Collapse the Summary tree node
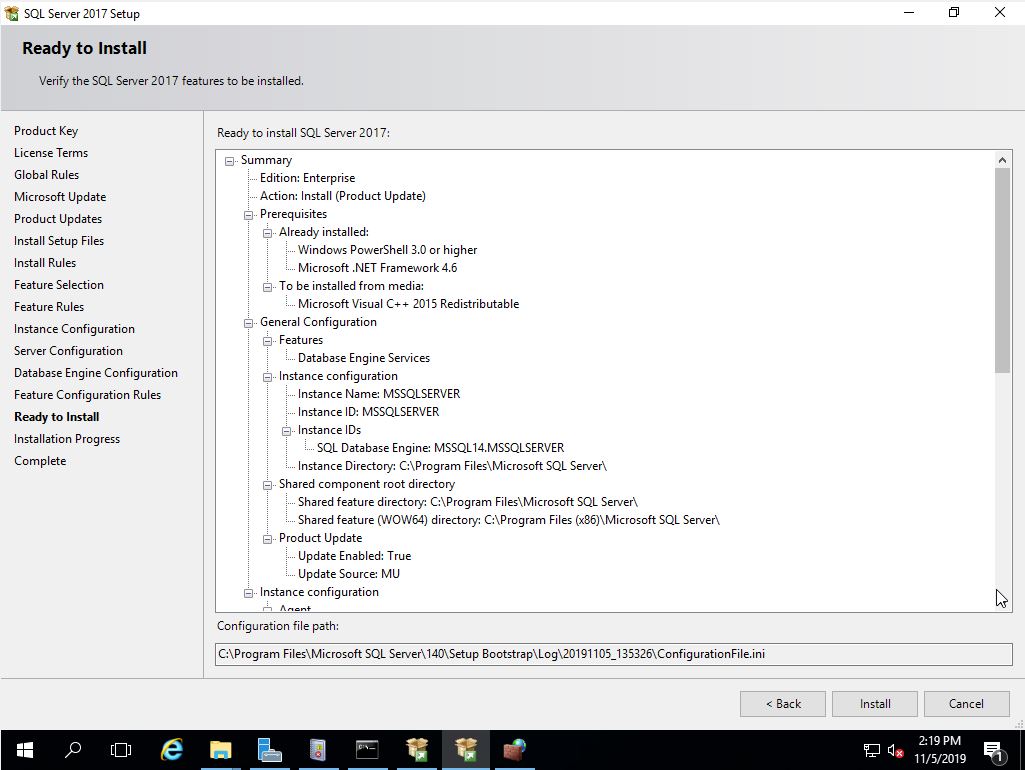This screenshot has height=770, width=1025. coord(229,161)
